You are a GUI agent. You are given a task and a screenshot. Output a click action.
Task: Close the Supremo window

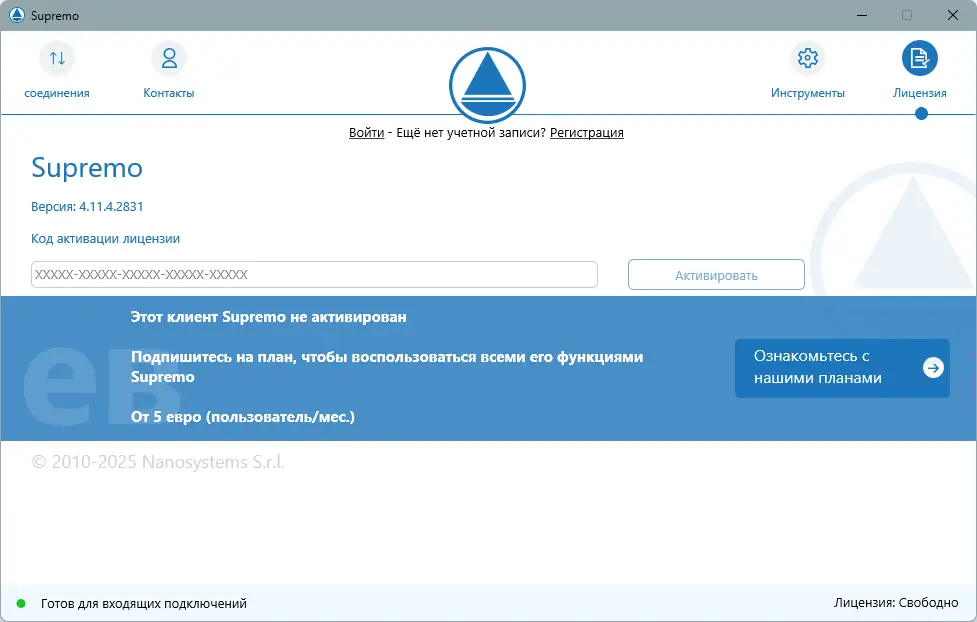coord(953,15)
